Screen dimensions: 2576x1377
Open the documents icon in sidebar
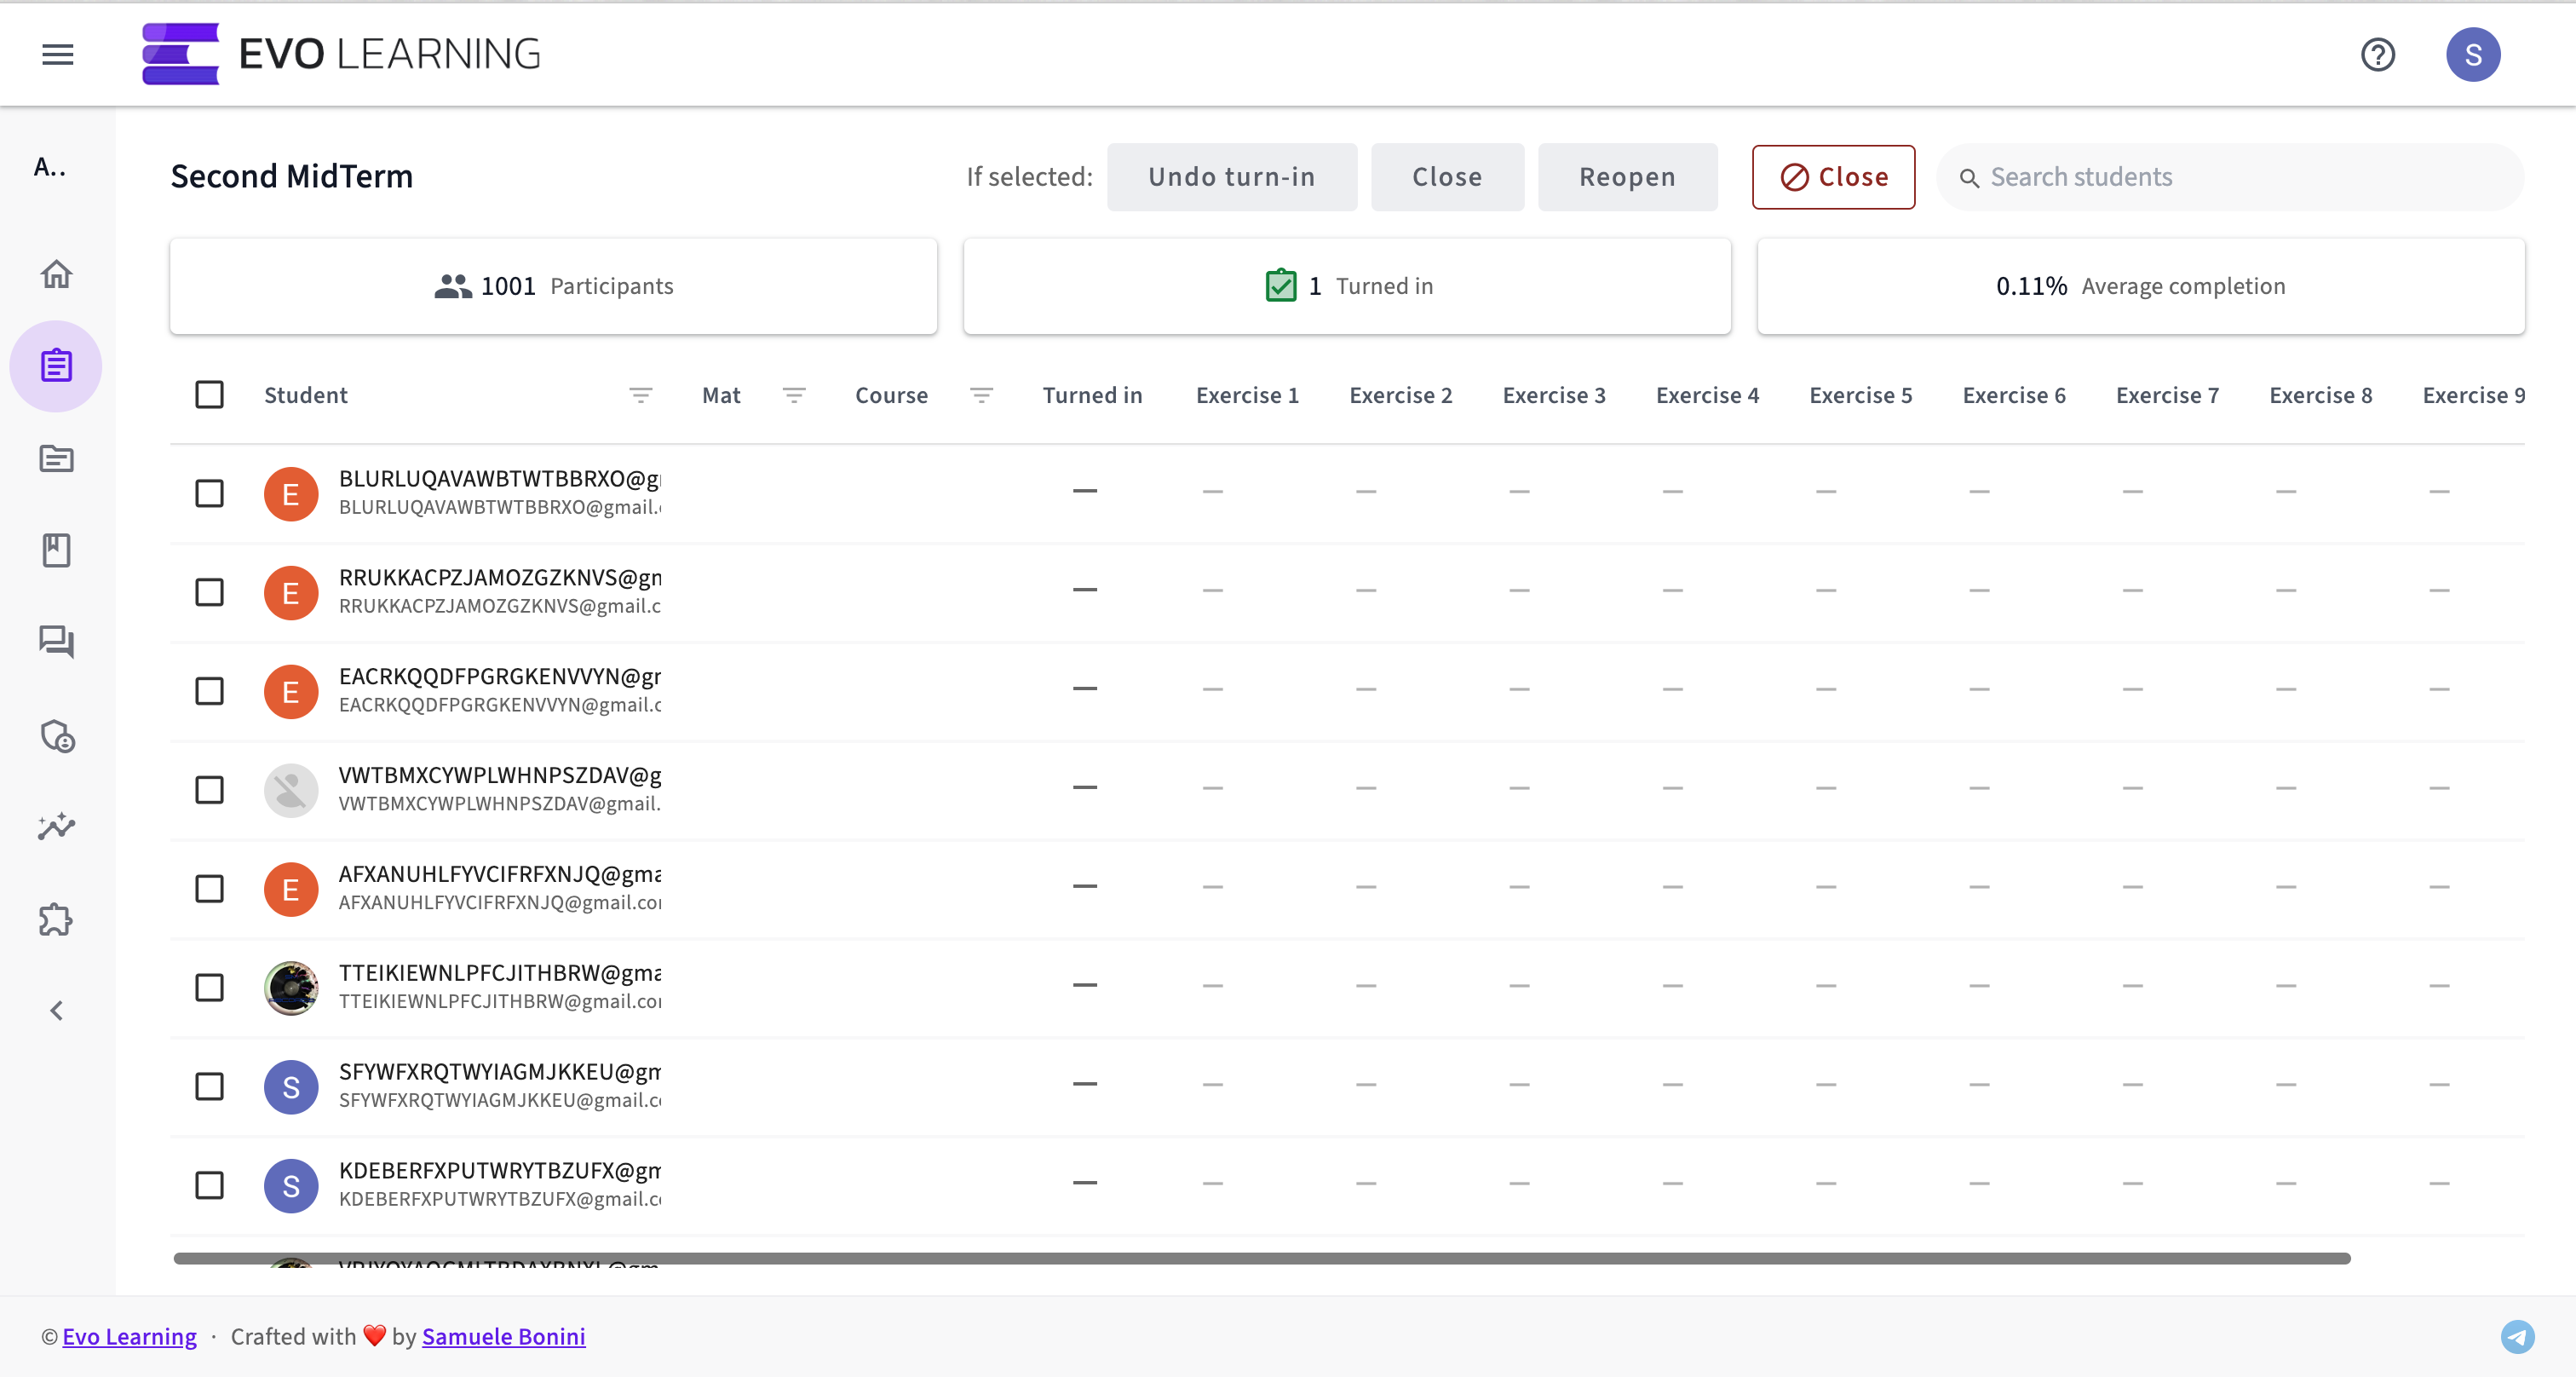pos(56,458)
